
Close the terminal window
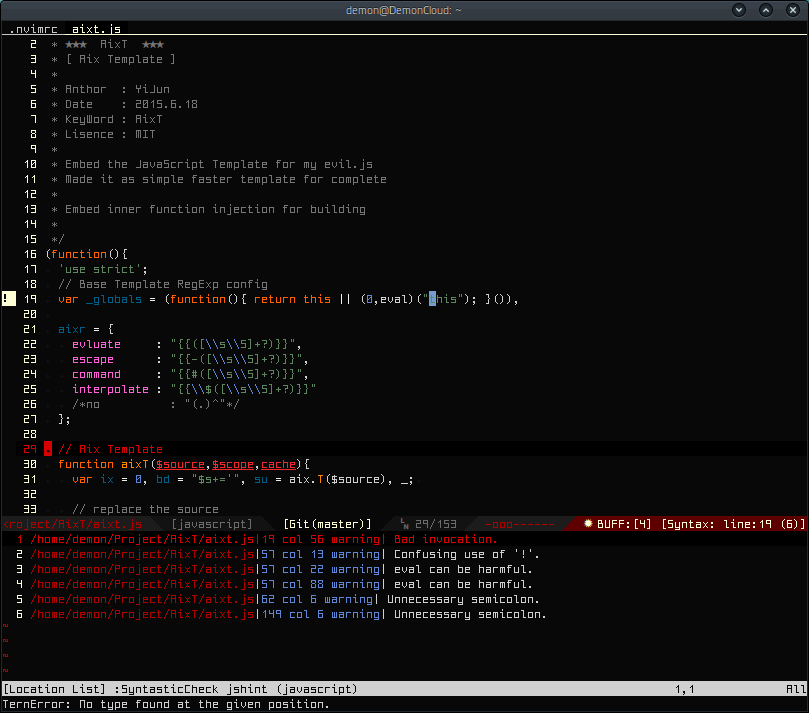tap(792, 10)
